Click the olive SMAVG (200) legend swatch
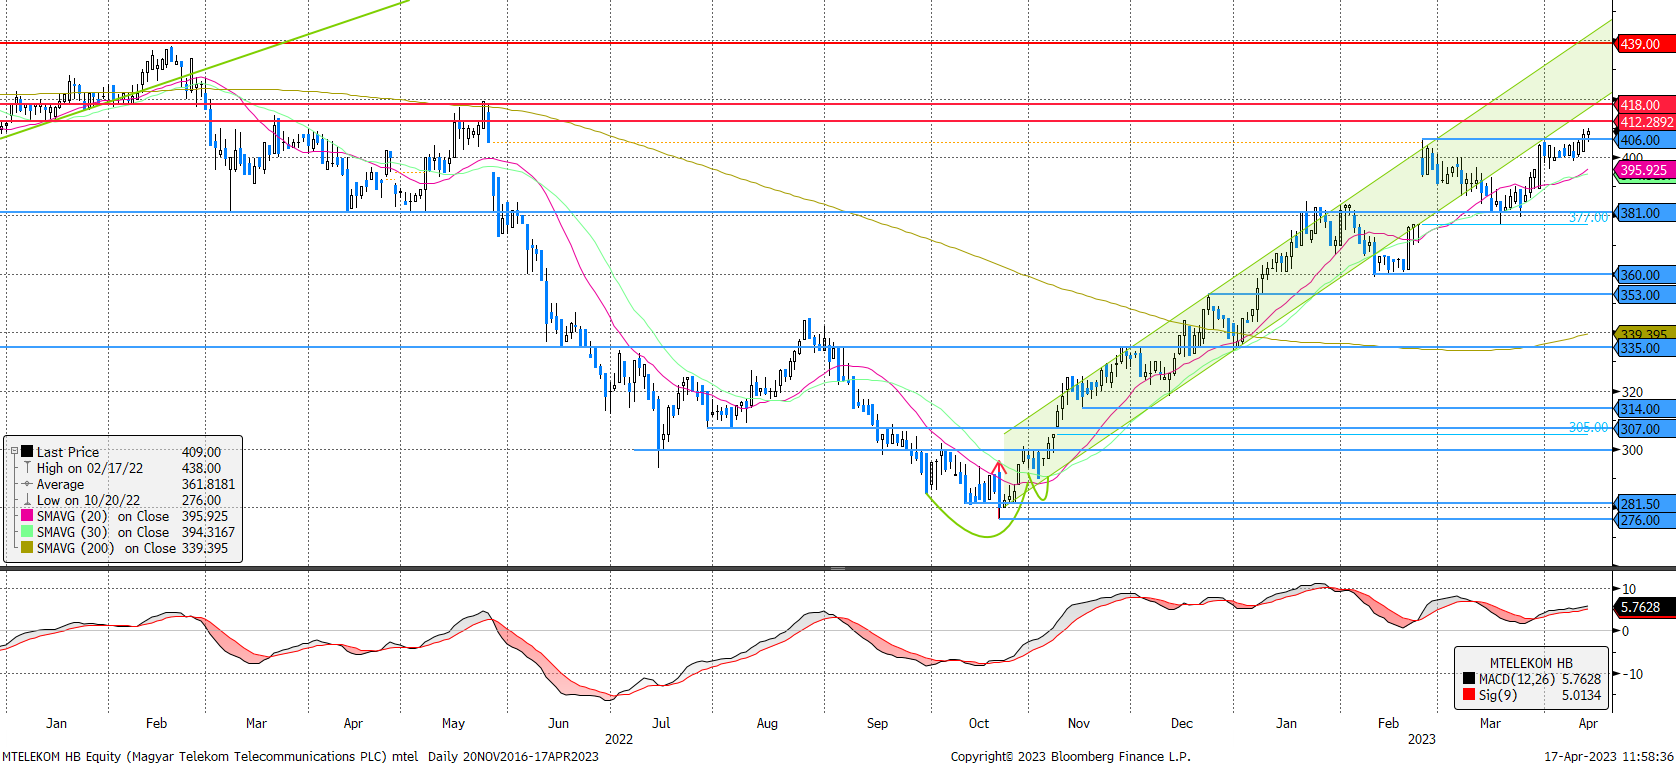This screenshot has width=1676, height=765. coord(27,548)
